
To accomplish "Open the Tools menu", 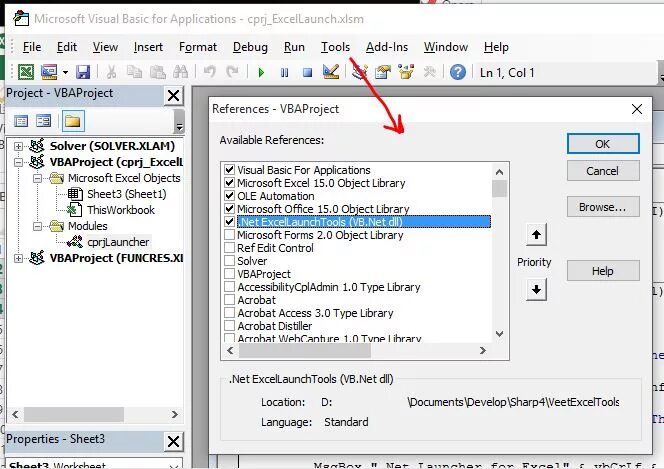I will pos(335,47).
